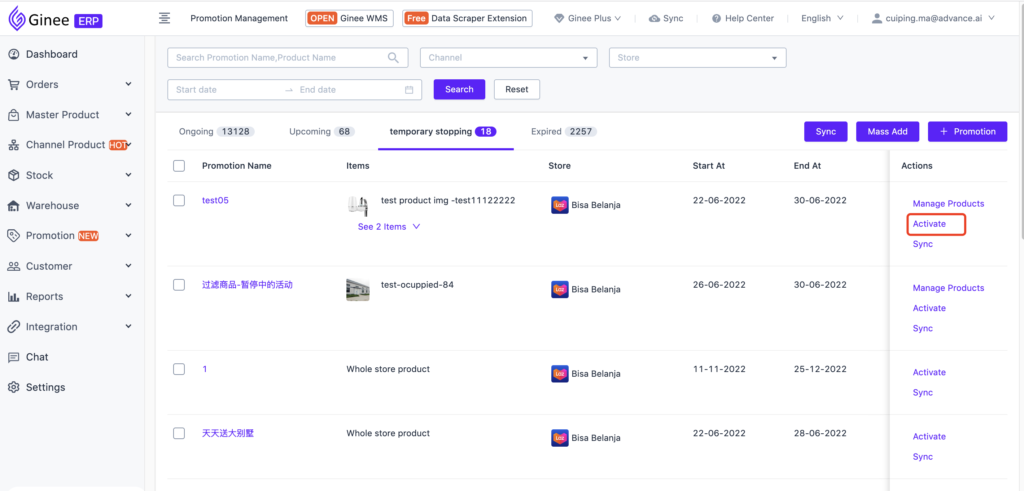Image resolution: width=1024 pixels, height=491 pixels.
Task: Switch to the Upcoming tab
Action: pyautogui.click(x=321, y=131)
